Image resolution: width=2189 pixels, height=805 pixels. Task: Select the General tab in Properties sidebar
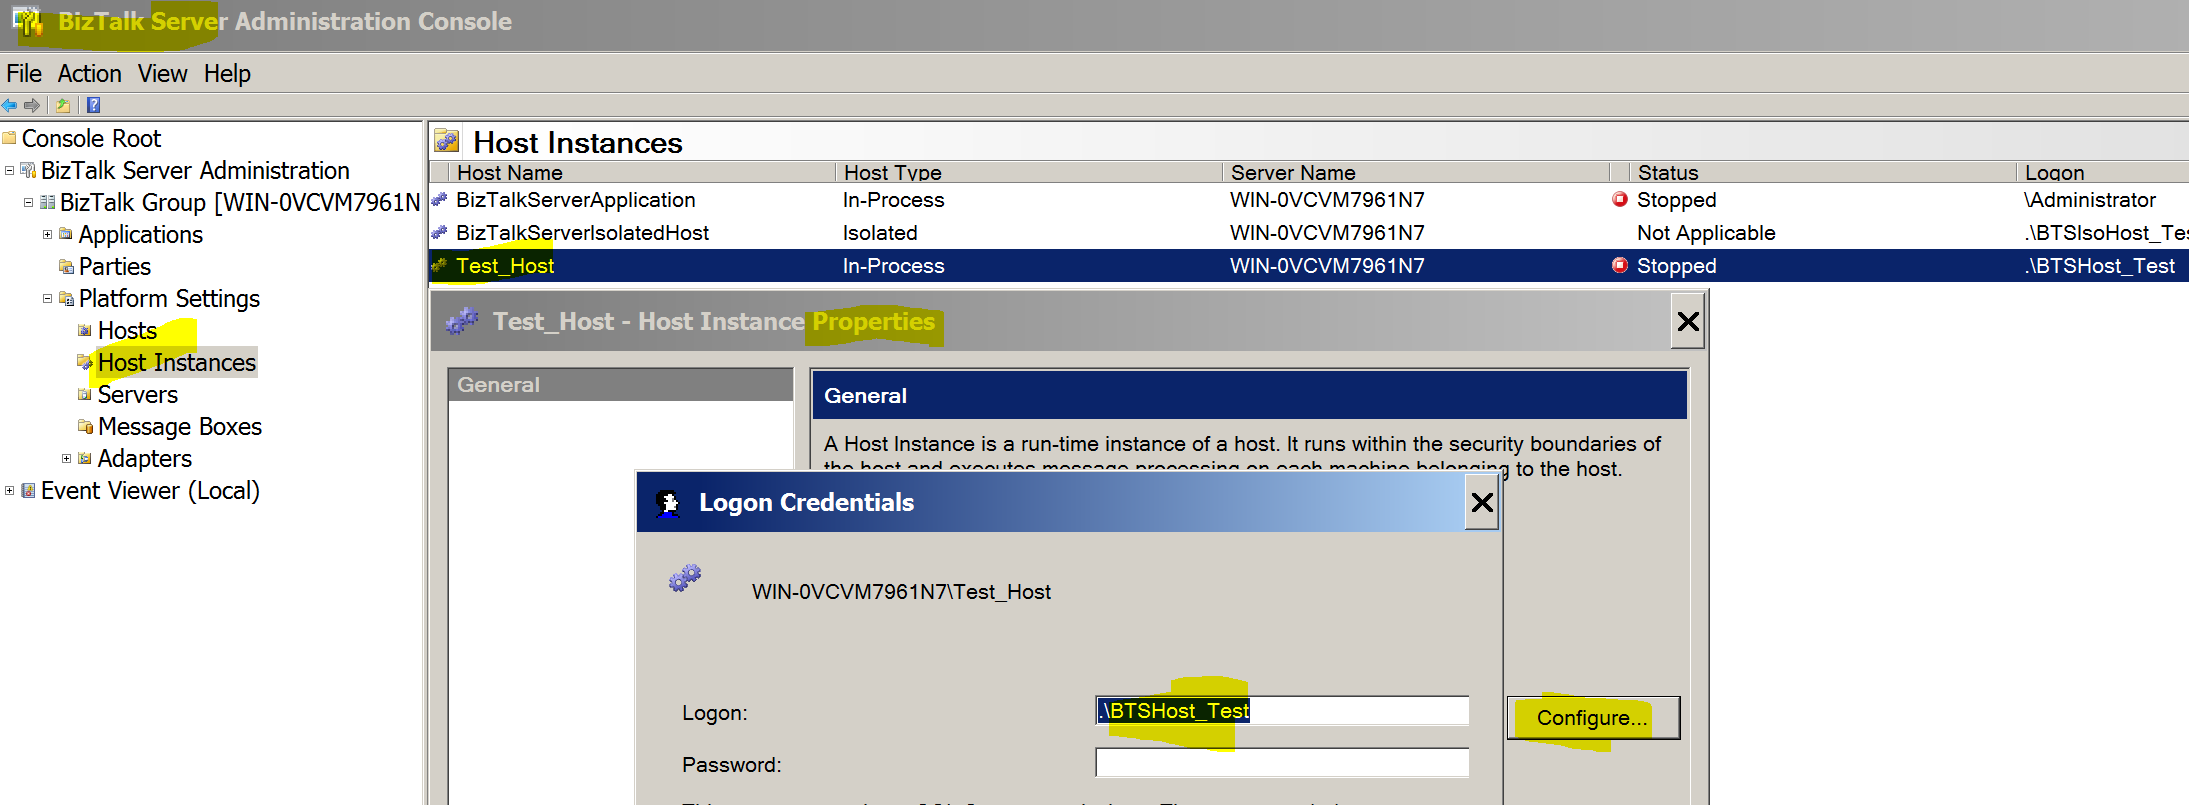coord(620,384)
